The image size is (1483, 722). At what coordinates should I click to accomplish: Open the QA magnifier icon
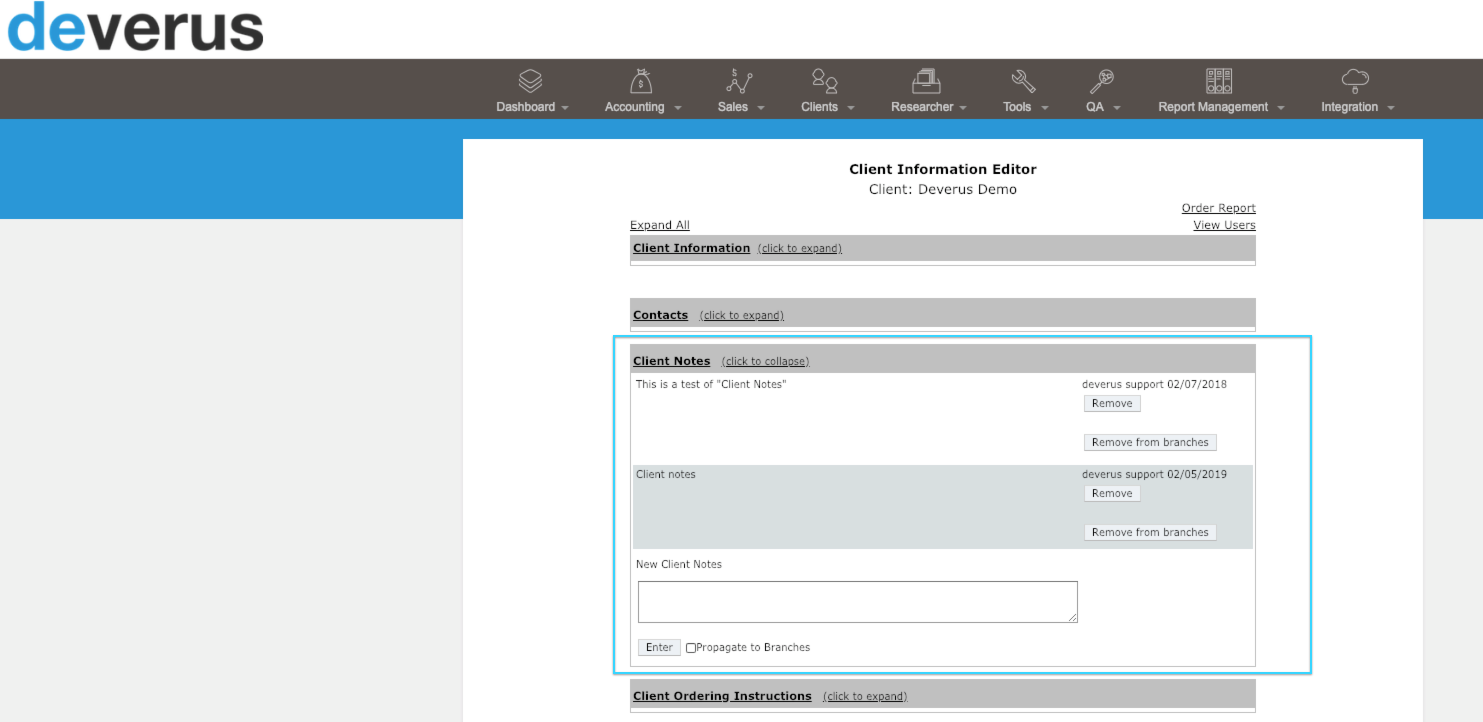pos(1102,81)
